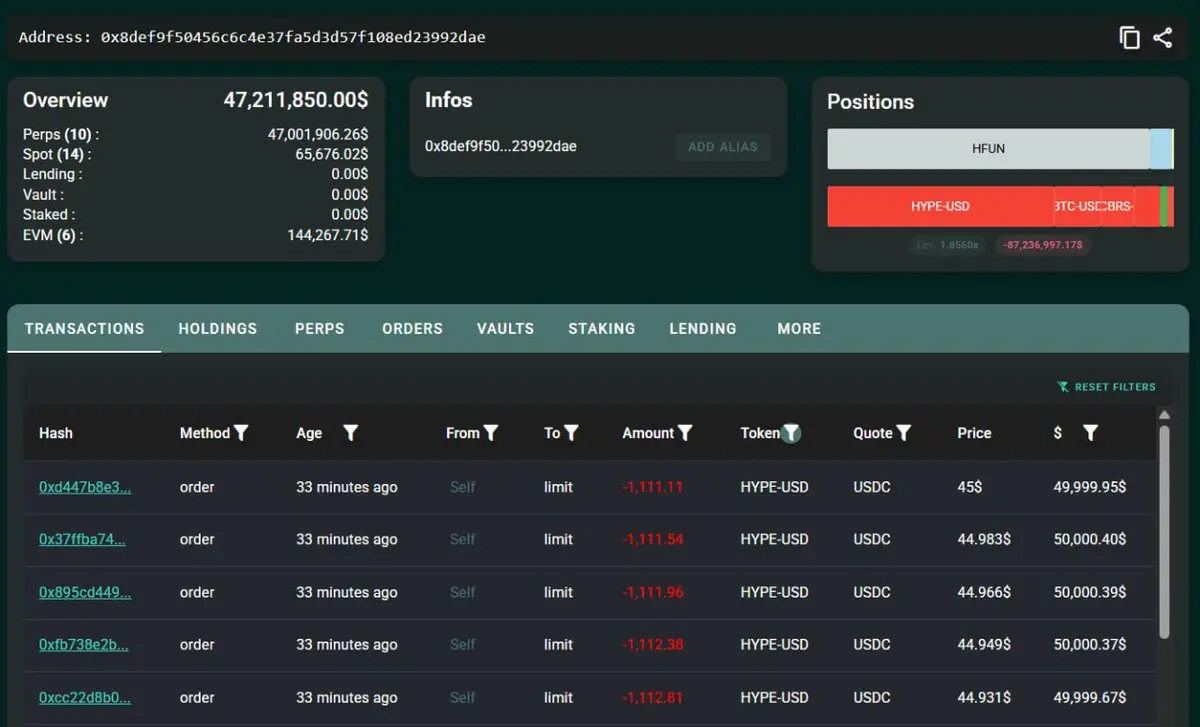Click the Price column header
1200x727 pixels.
[x=974, y=433]
